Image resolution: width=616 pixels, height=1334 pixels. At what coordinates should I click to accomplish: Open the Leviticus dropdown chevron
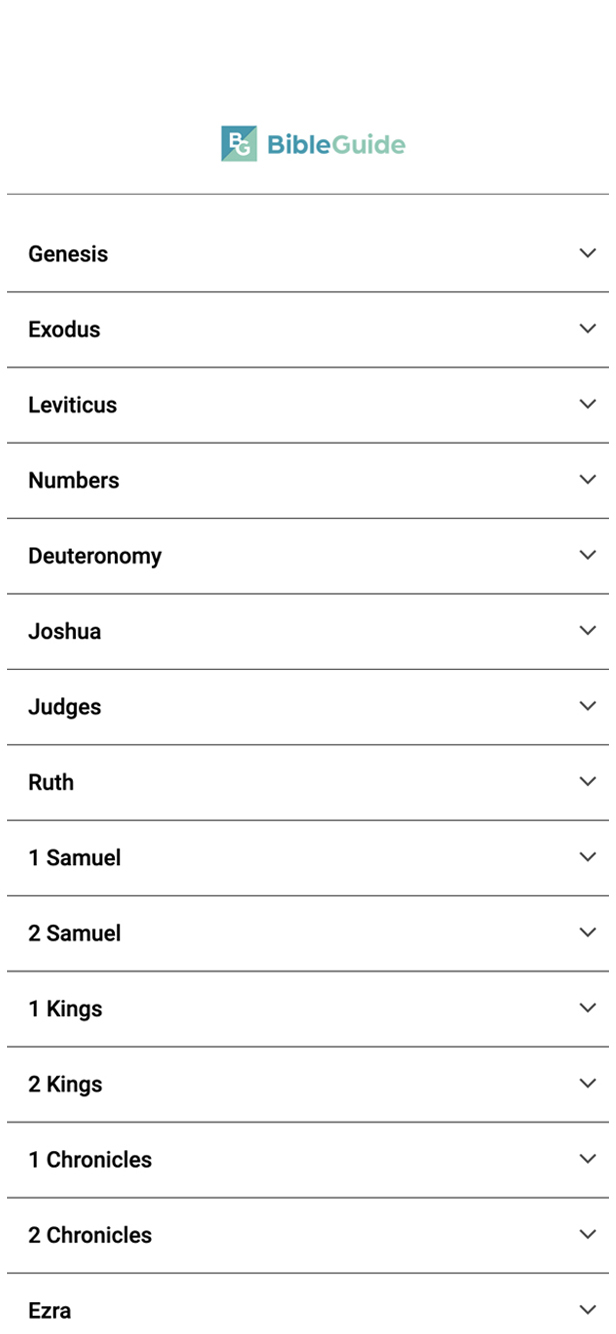pyautogui.click(x=588, y=404)
